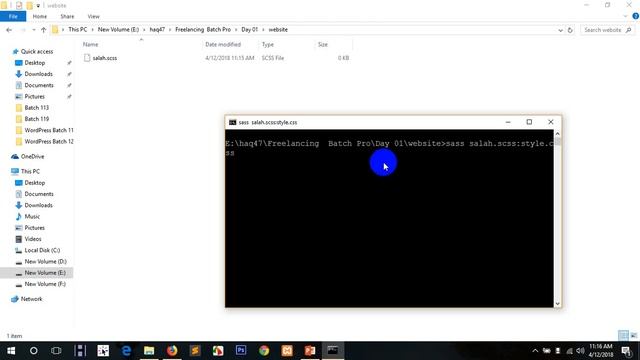Image resolution: width=640 pixels, height=360 pixels.
Task: Switch to the command prompt taskbar icon
Action: coord(333,351)
